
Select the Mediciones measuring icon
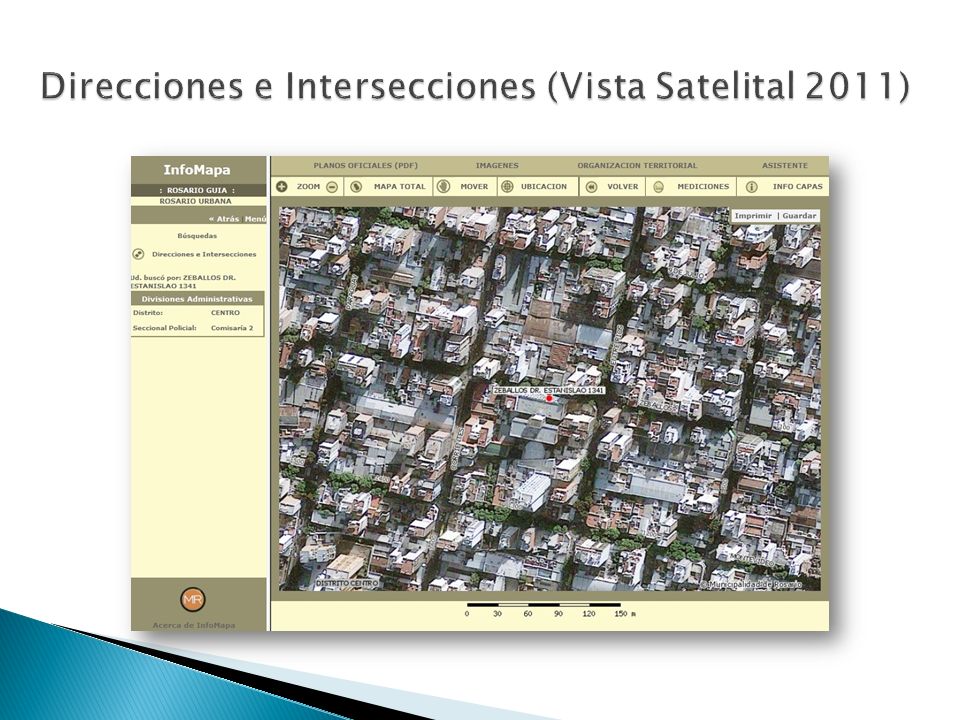(x=658, y=187)
